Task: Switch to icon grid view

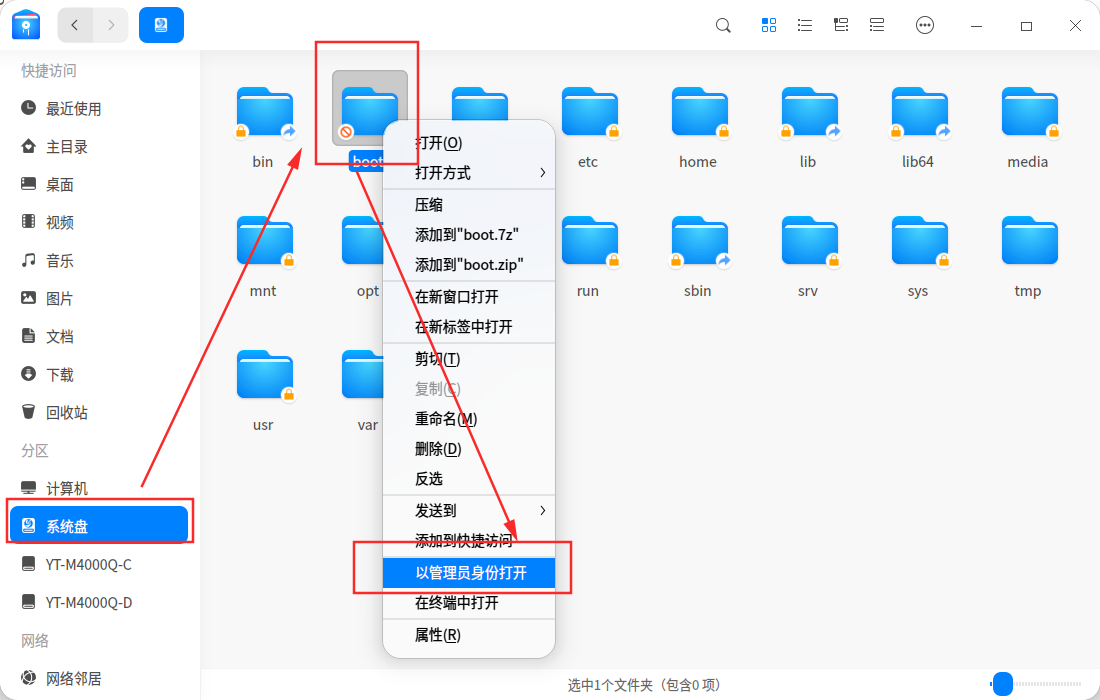Action: pyautogui.click(x=769, y=25)
